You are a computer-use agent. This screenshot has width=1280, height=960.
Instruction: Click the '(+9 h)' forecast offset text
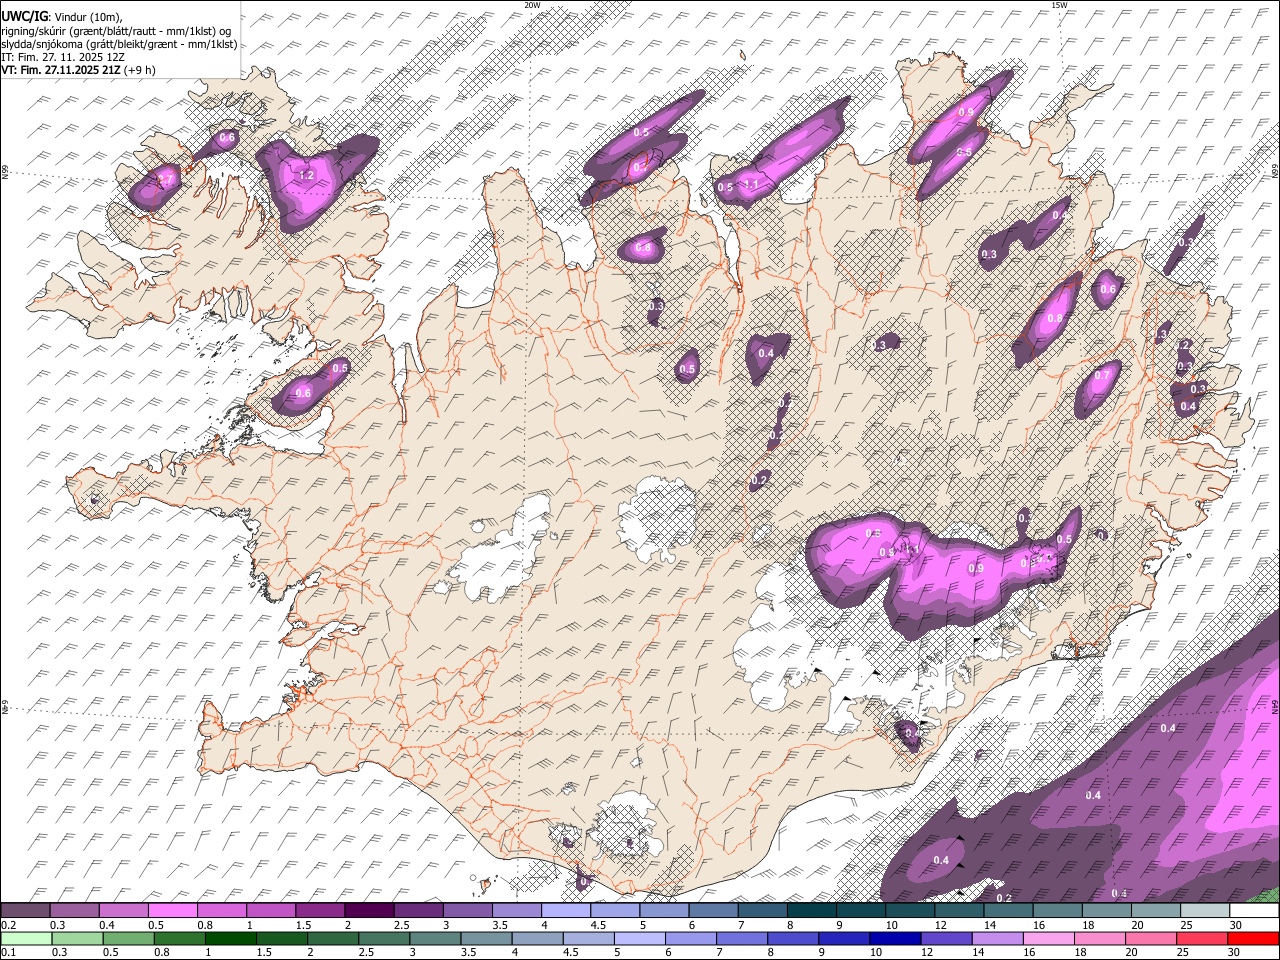pyautogui.click(x=139, y=70)
